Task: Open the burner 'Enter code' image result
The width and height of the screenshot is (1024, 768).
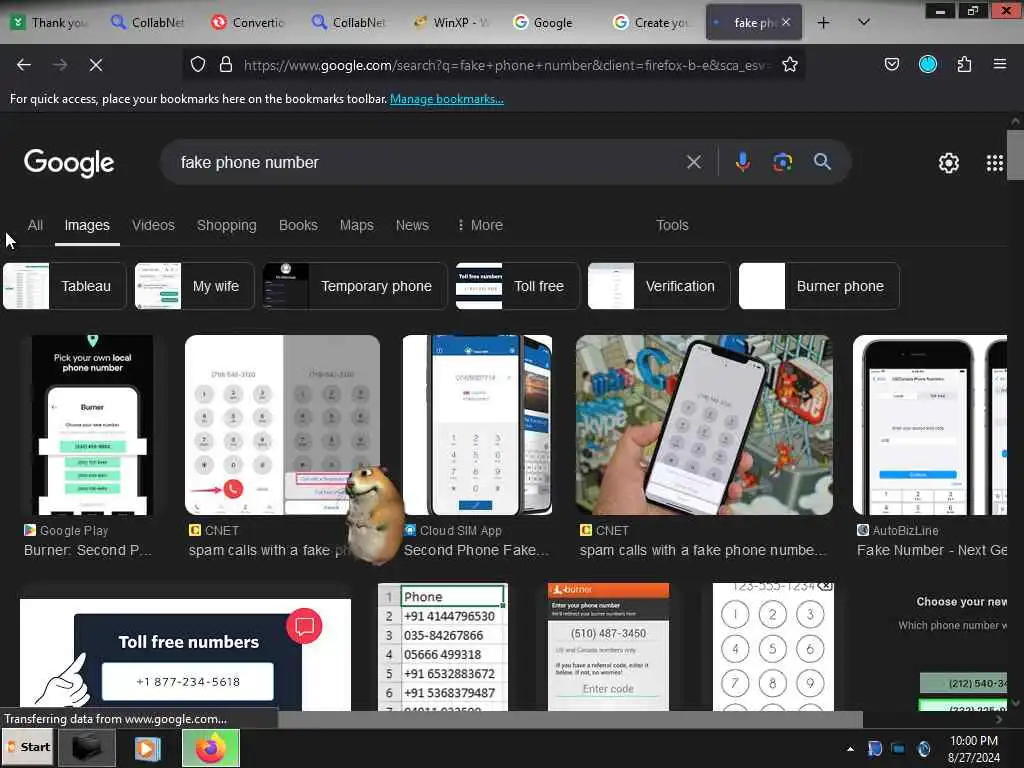Action: 609,647
